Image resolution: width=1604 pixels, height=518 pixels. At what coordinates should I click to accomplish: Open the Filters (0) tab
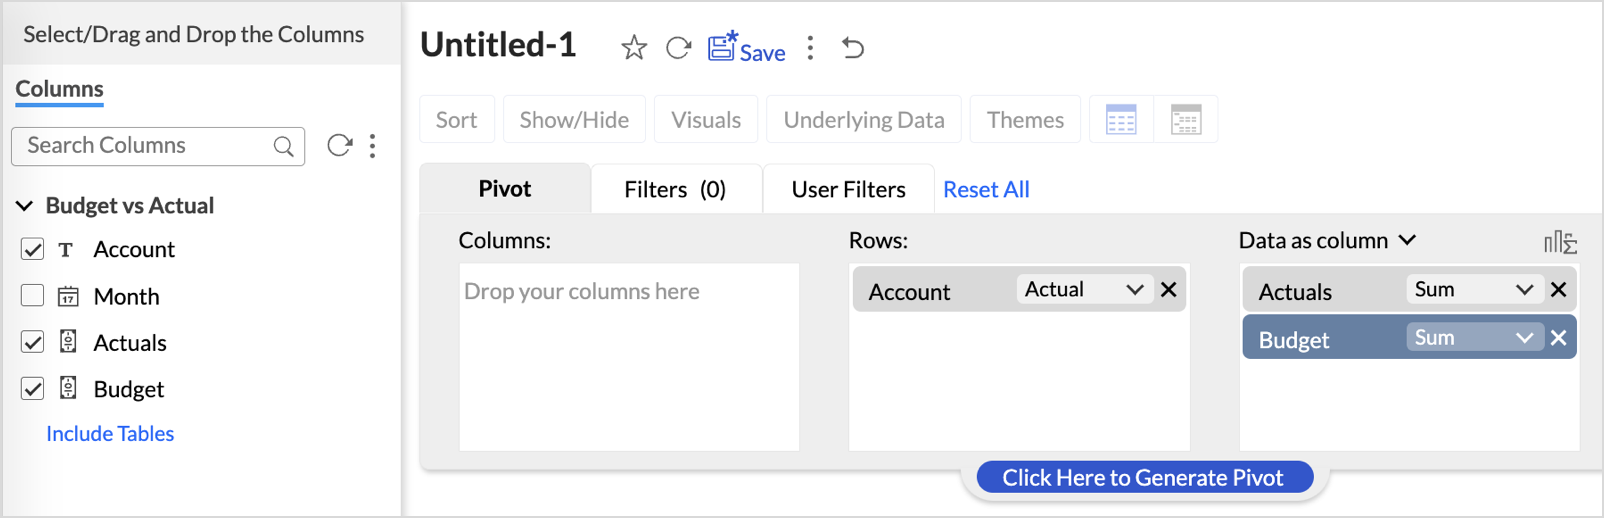coord(675,190)
